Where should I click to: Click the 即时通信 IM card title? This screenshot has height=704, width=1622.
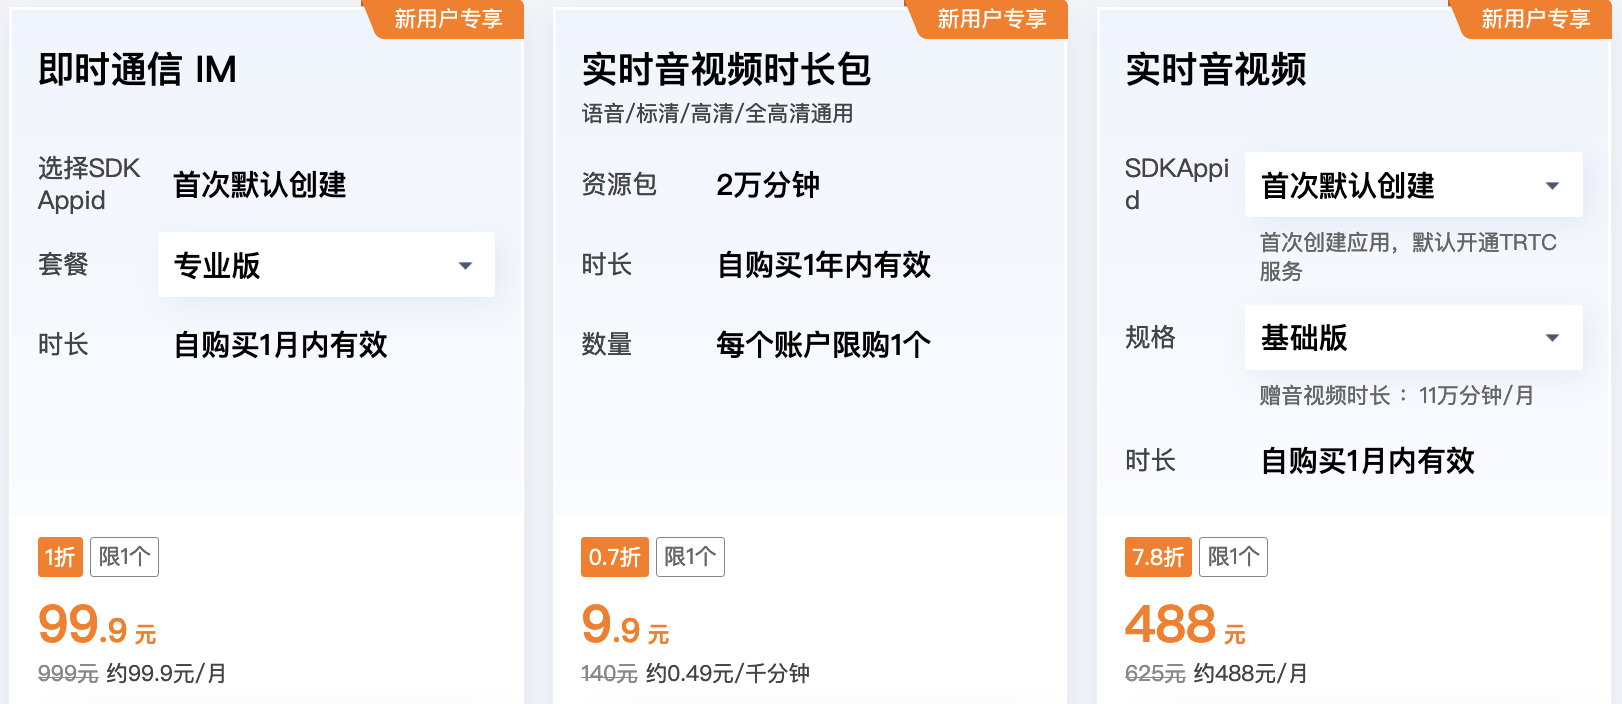point(135,71)
